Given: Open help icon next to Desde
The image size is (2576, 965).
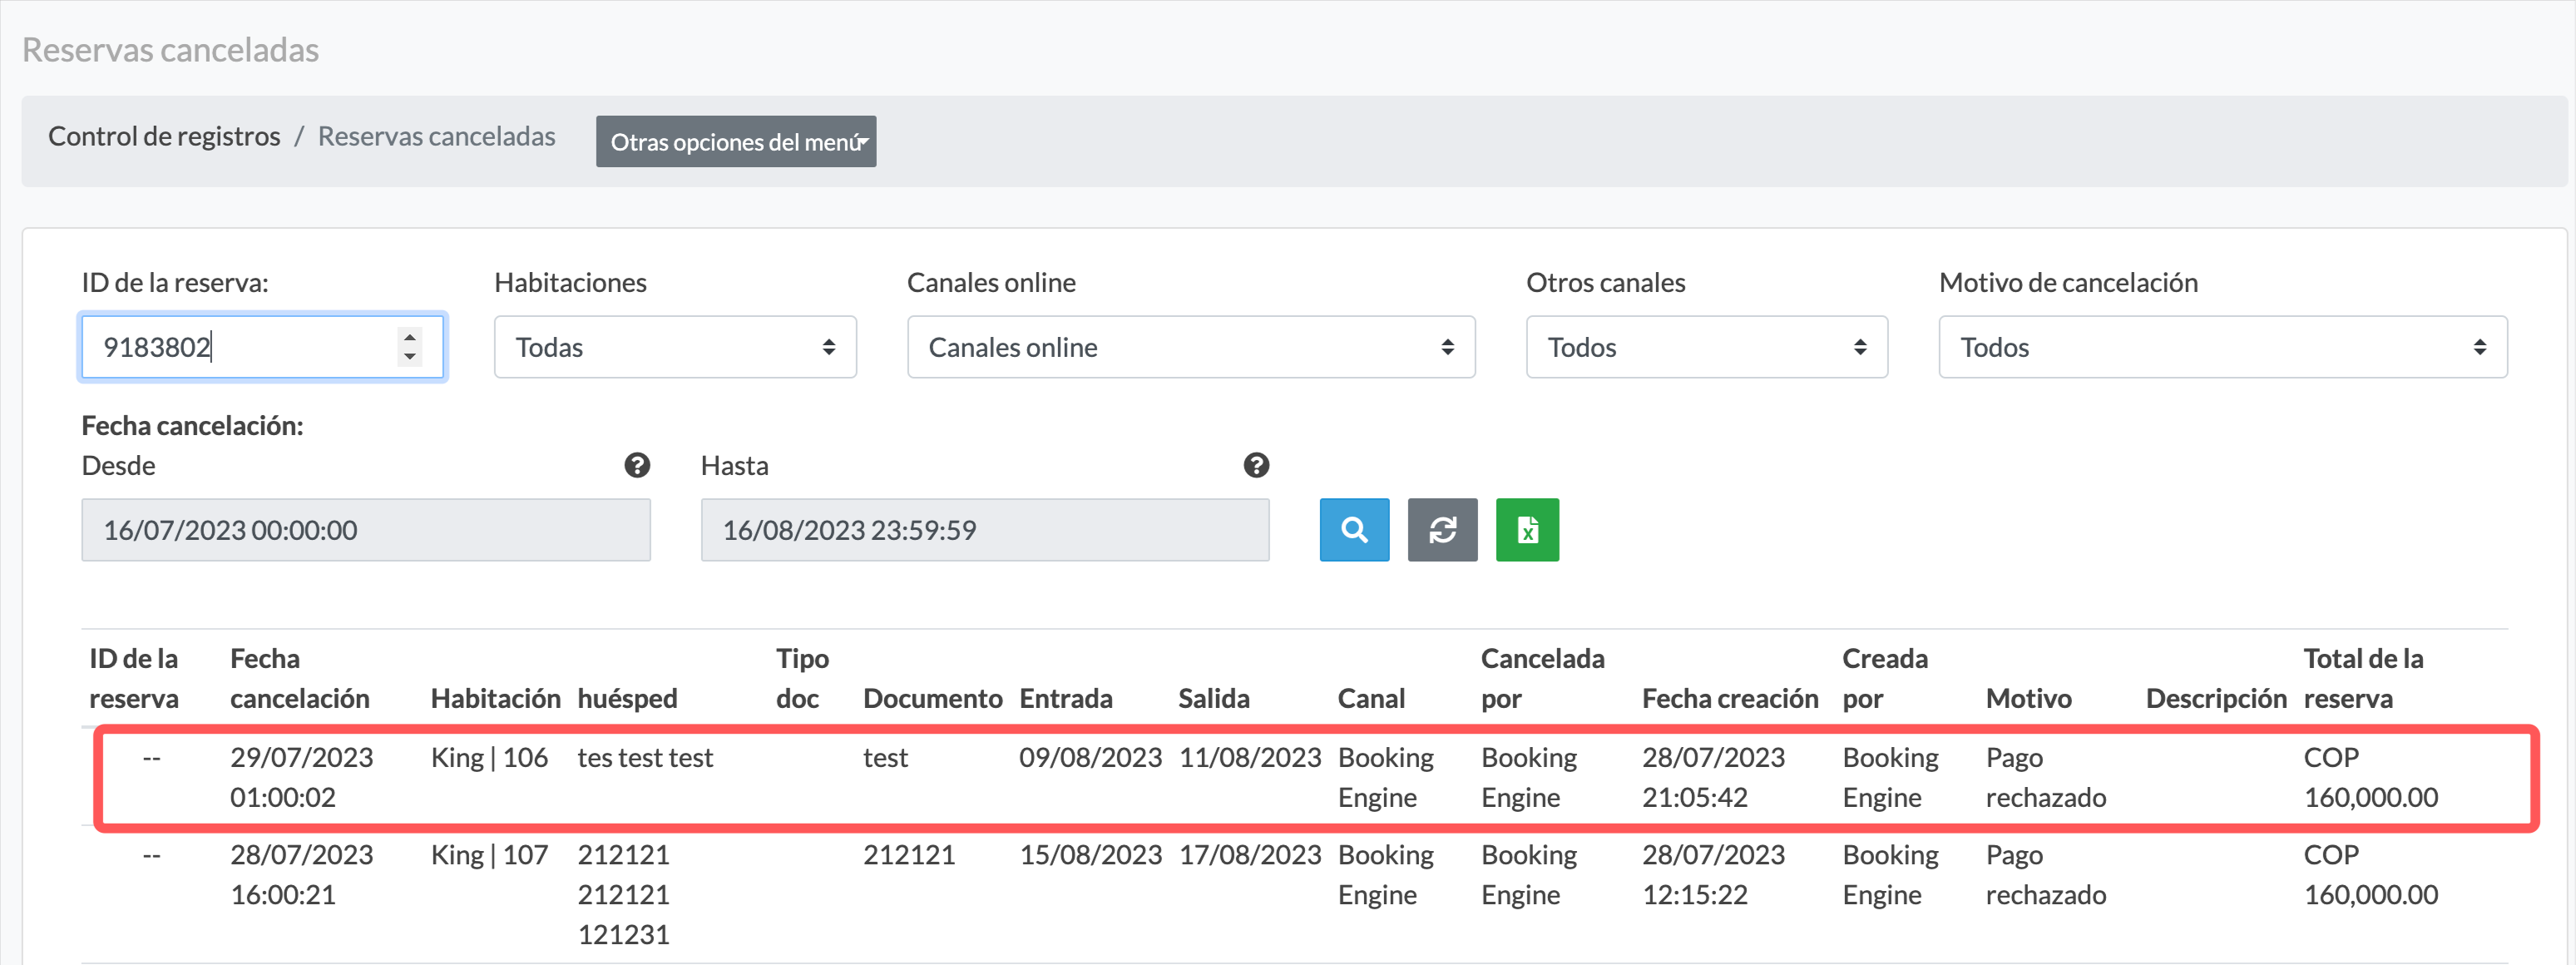Looking at the screenshot, I should coord(637,465).
